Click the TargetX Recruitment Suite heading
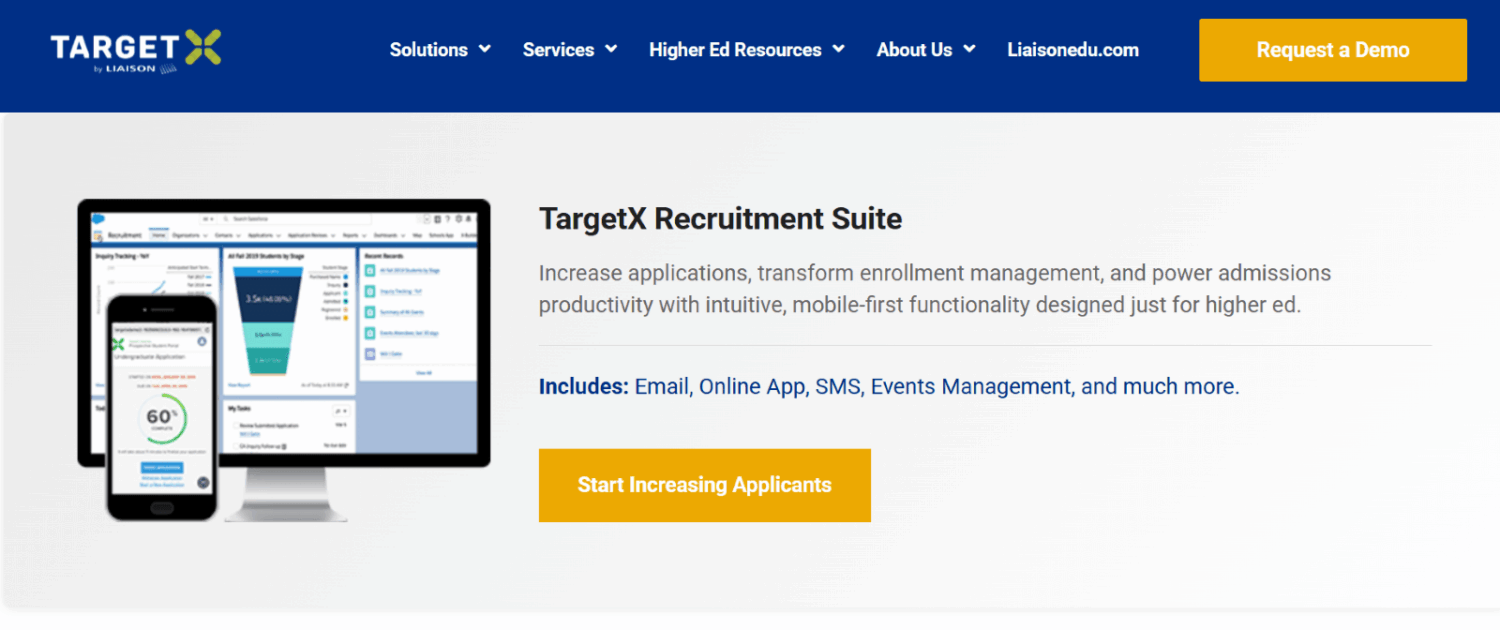The height and width of the screenshot is (630, 1500). [721, 218]
